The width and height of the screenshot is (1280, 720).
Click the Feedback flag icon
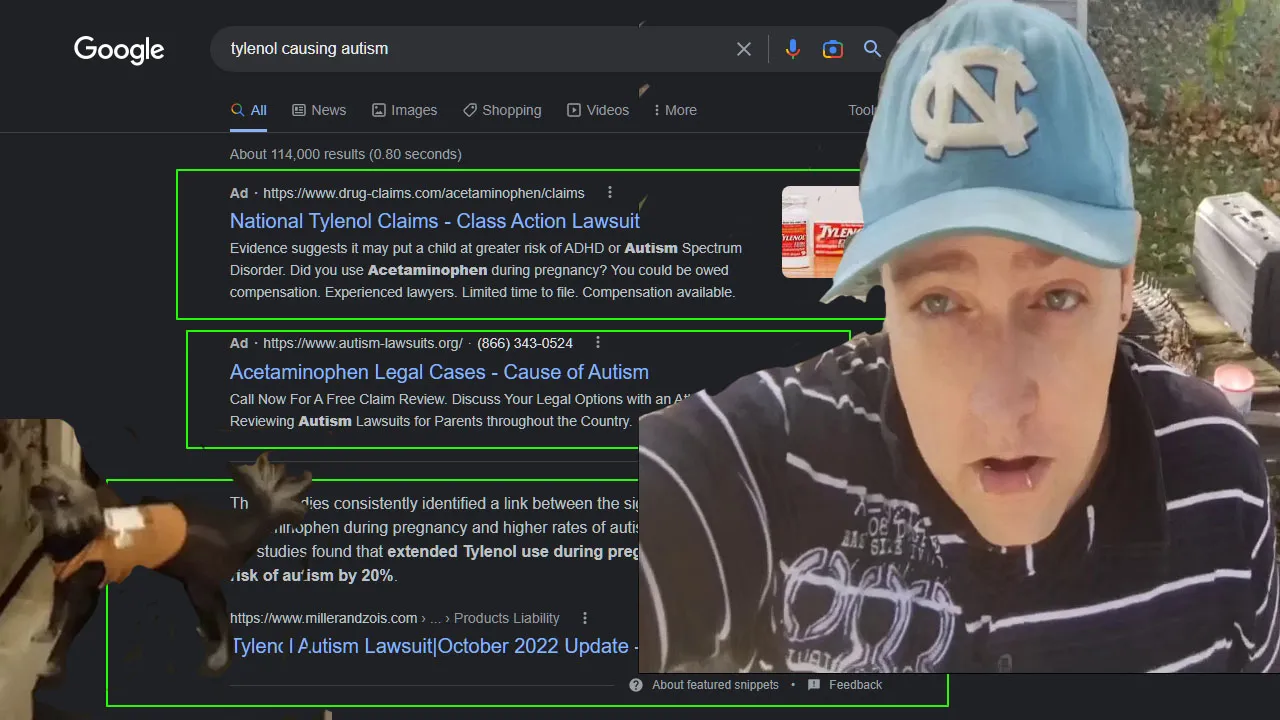click(x=814, y=685)
